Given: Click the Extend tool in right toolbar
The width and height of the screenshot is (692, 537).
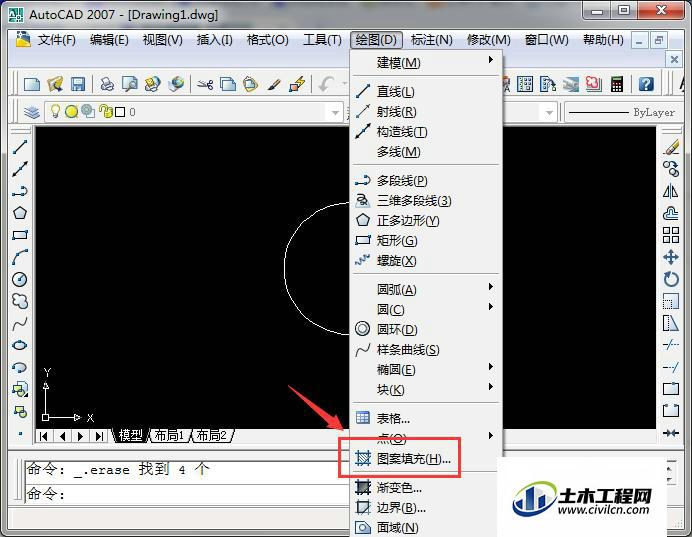Looking at the screenshot, I should (x=671, y=367).
